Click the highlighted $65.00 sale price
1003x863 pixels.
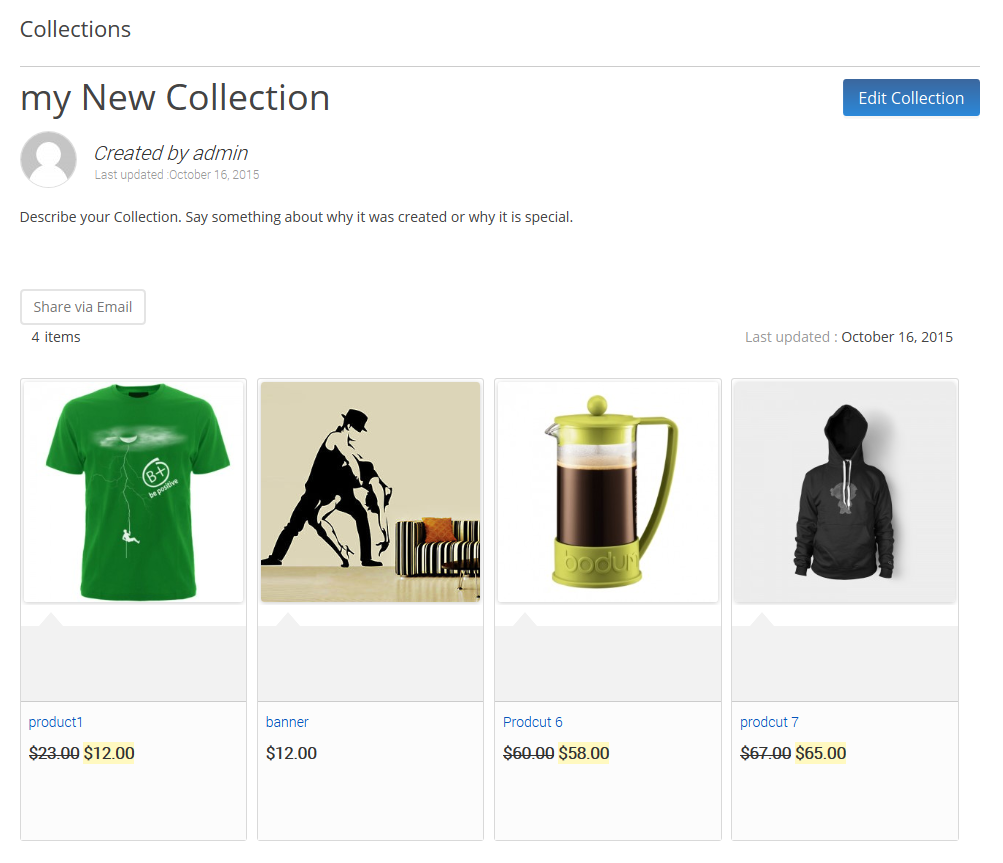click(820, 753)
